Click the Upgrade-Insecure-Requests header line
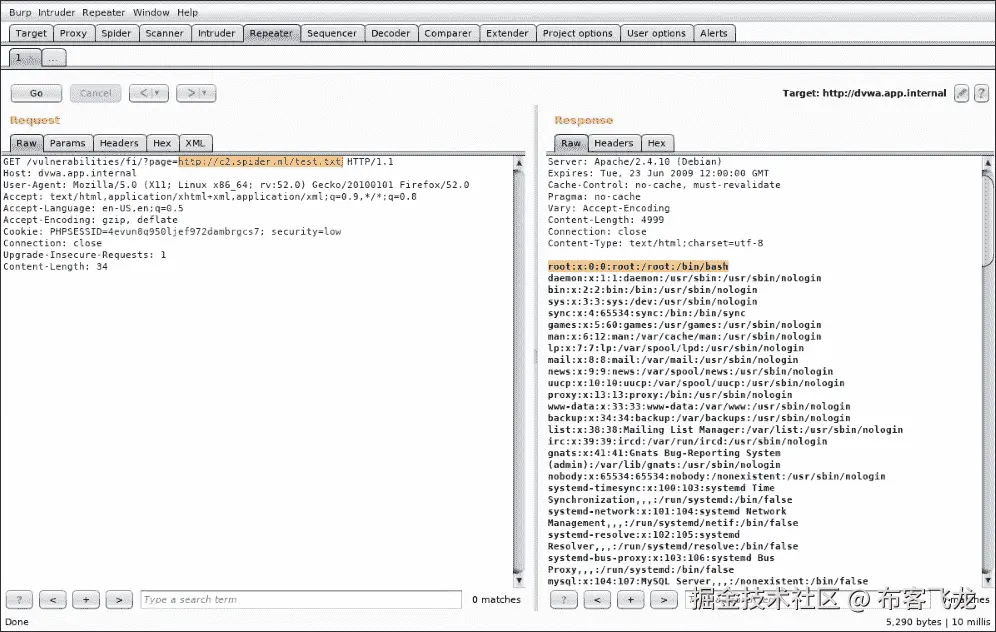This screenshot has width=996, height=632. click(84, 255)
